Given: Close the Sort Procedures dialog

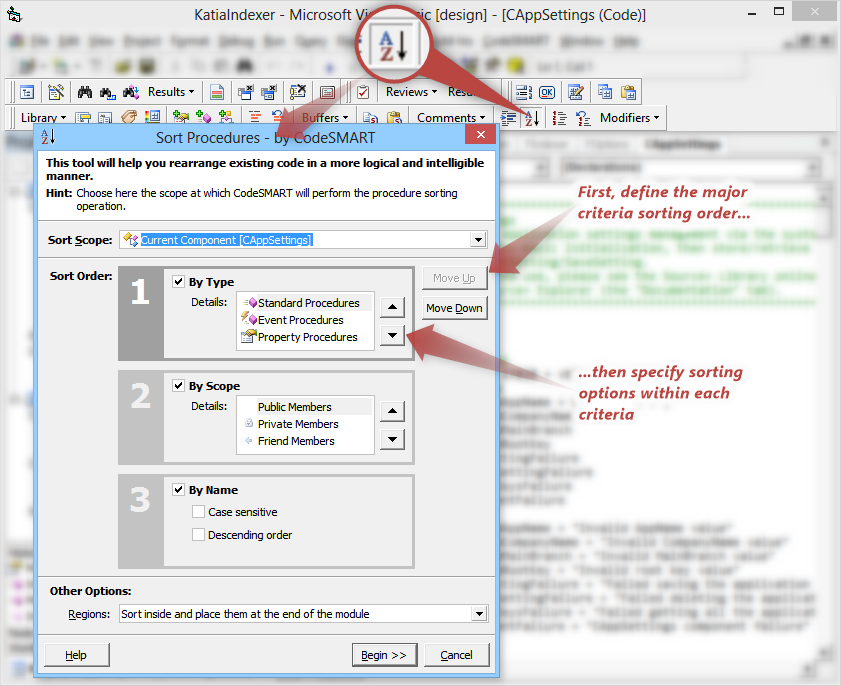Looking at the screenshot, I should click(x=481, y=135).
